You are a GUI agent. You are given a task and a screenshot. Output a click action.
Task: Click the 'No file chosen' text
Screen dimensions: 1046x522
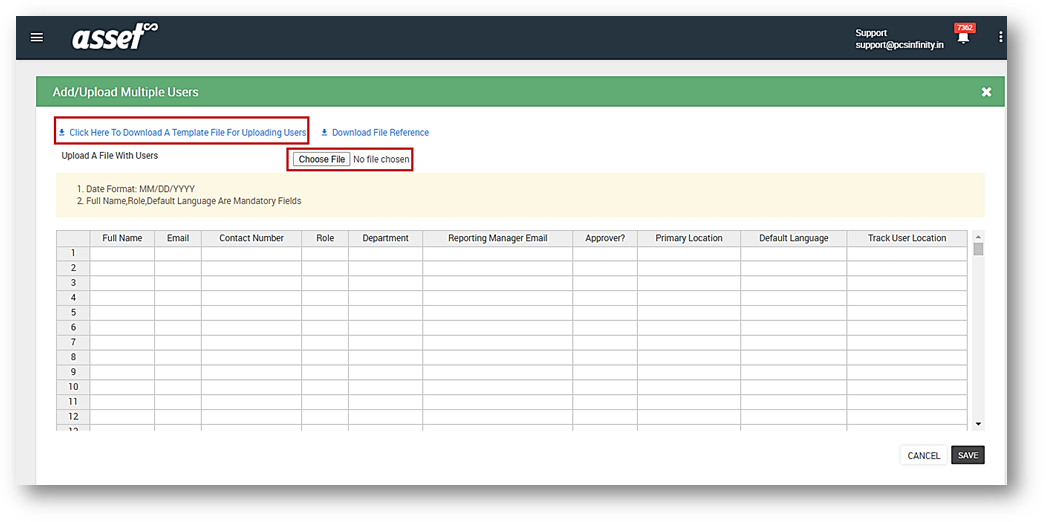(381, 159)
